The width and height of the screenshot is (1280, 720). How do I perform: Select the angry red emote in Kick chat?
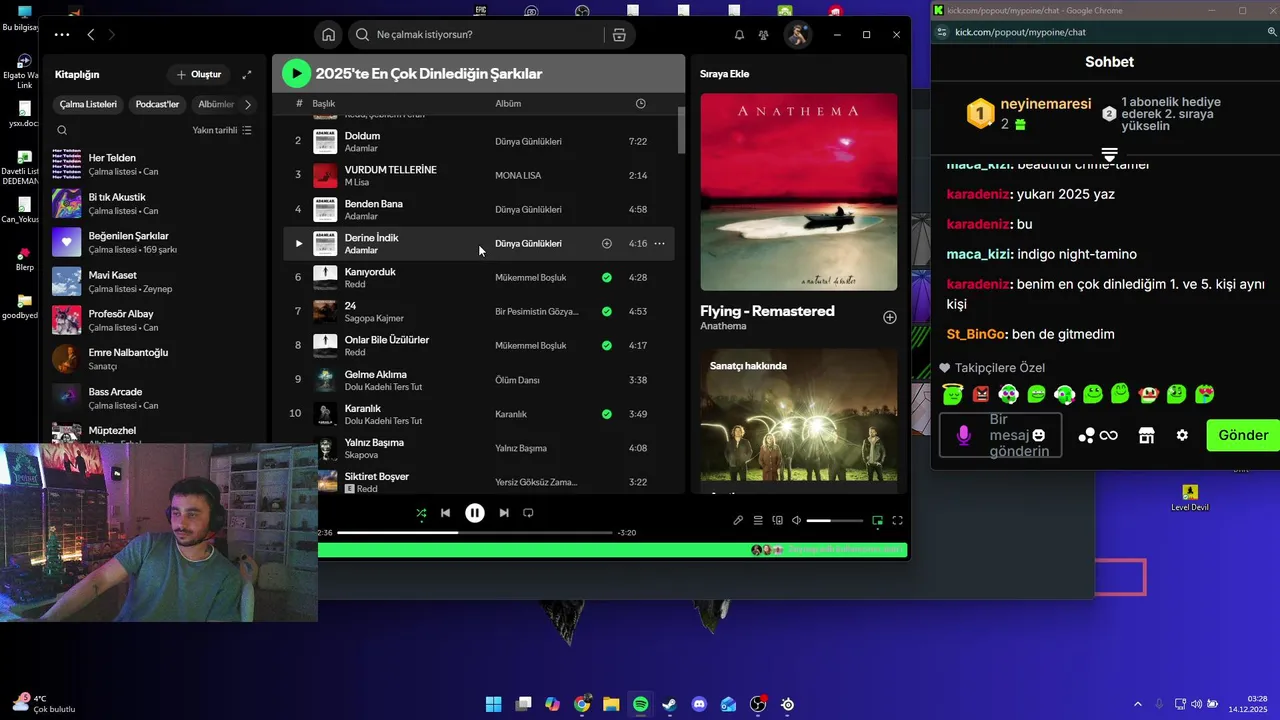tap(981, 394)
